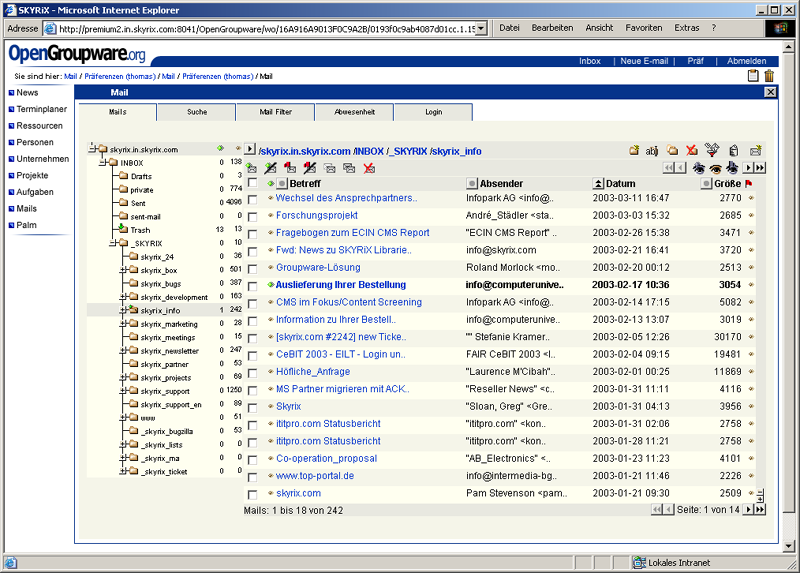Screen dimensions: 800x573
Task: Check the box for 'Co-operation_proposal'
Action: (253, 460)
